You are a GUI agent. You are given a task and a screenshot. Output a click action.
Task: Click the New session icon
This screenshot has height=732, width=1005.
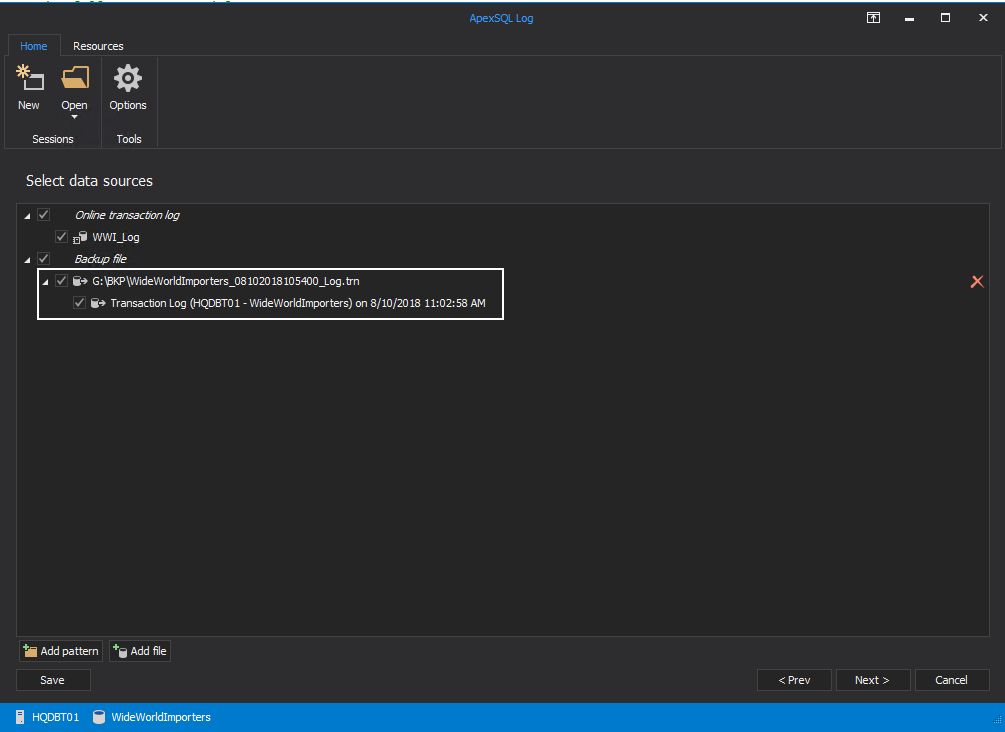click(x=29, y=79)
